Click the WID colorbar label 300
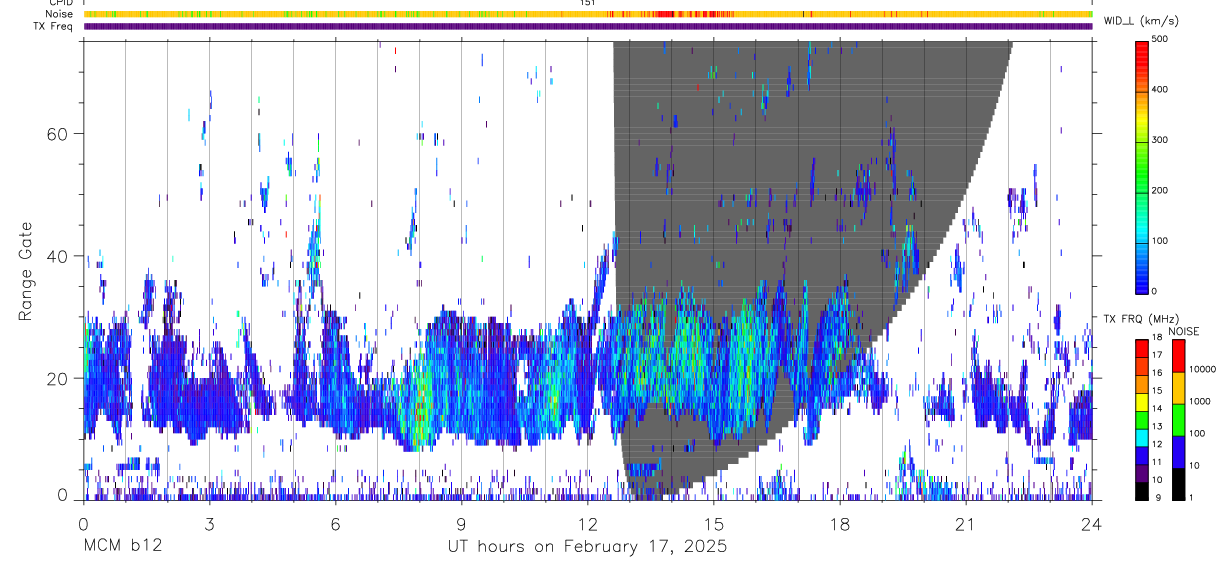Viewport: 1228px width, 567px height. 1160,140
